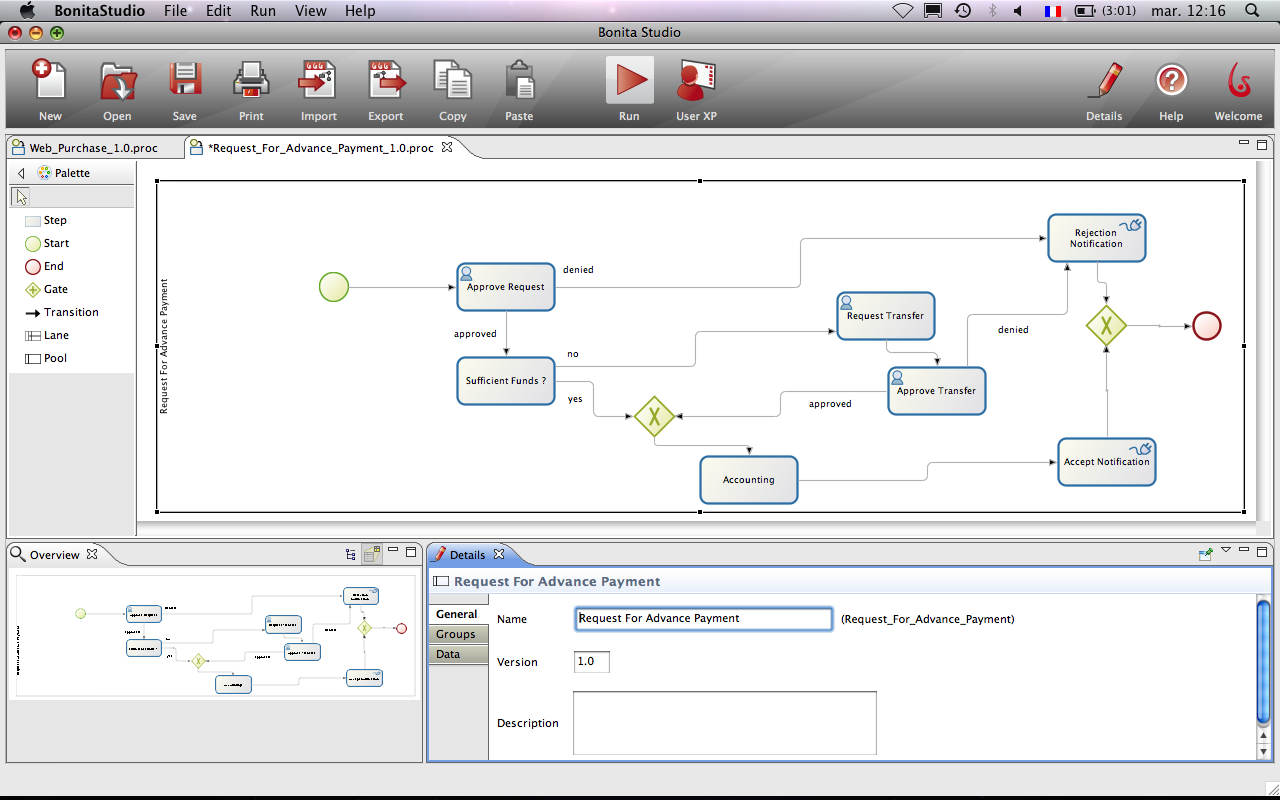Select the Approve Request task node

[506, 287]
